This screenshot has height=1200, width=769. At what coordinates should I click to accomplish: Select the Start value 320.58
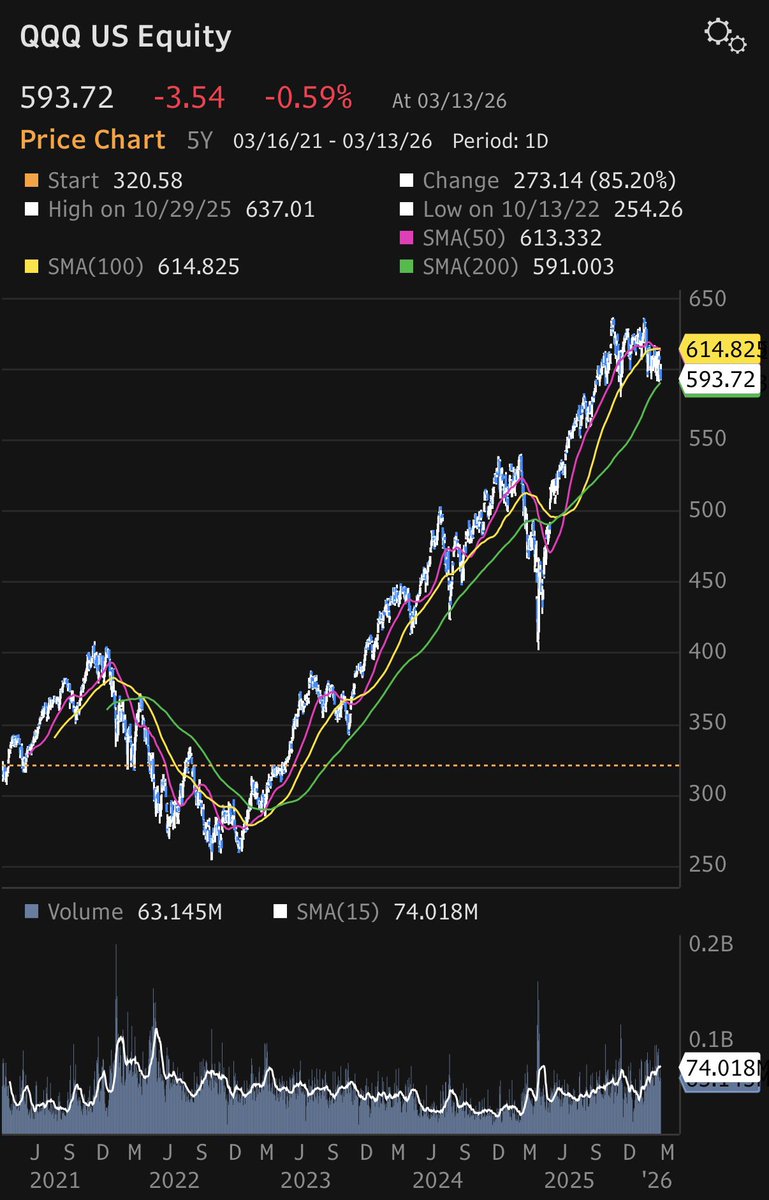coord(146,181)
